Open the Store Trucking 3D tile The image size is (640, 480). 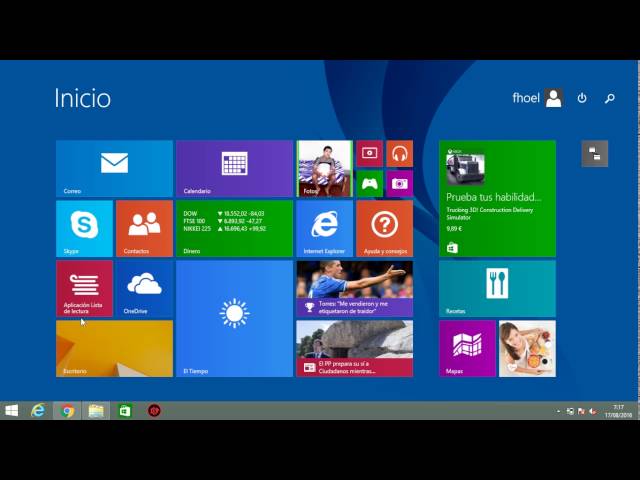[x=497, y=198]
